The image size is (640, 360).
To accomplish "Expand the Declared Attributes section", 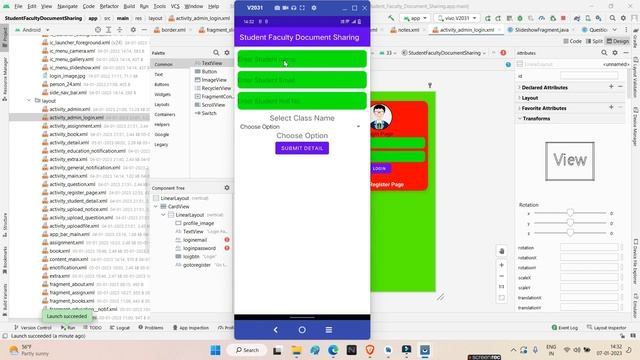I will (x=519, y=88).
